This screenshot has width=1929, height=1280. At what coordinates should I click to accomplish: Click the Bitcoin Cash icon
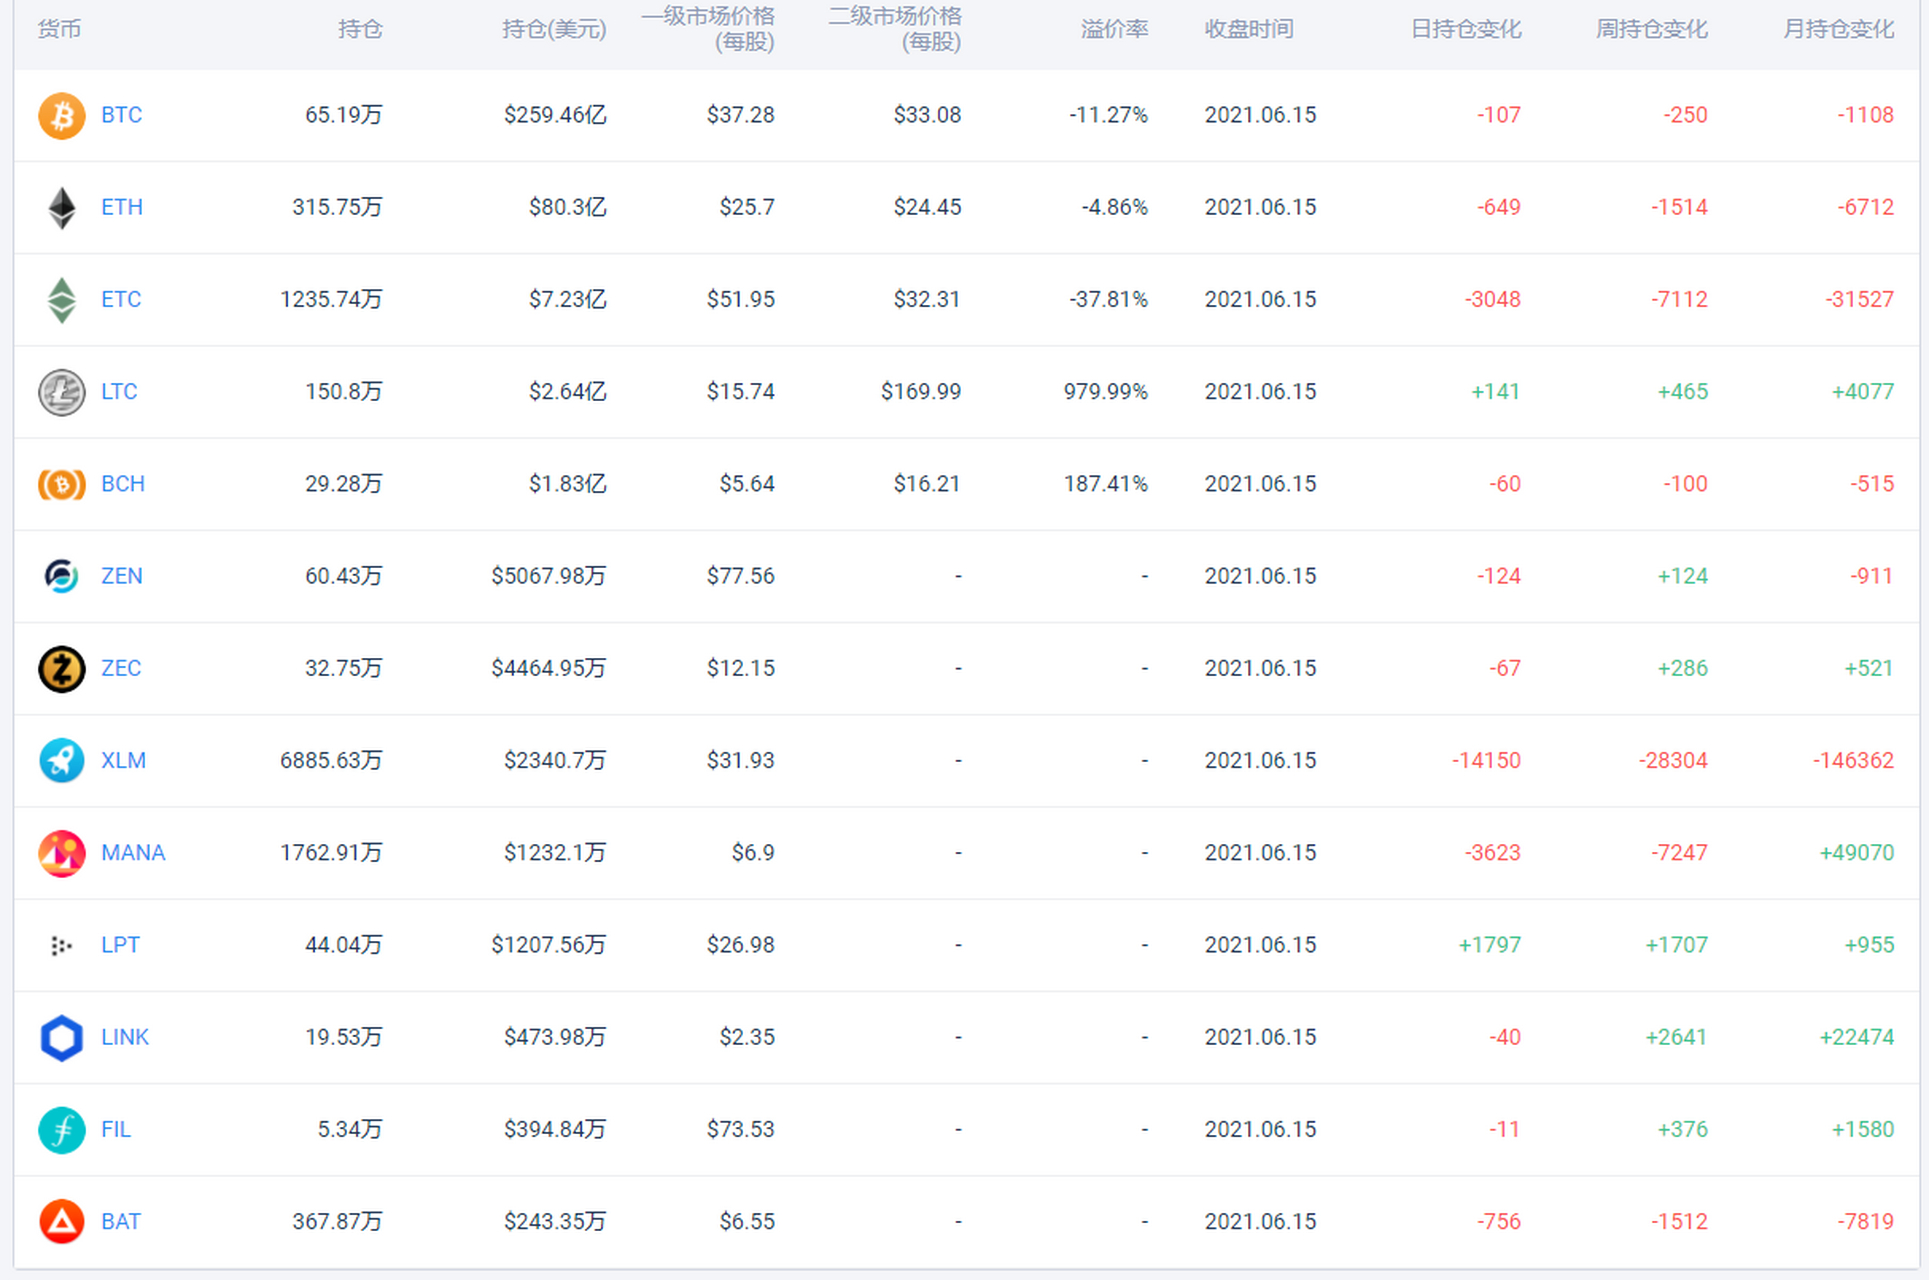point(61,484)
